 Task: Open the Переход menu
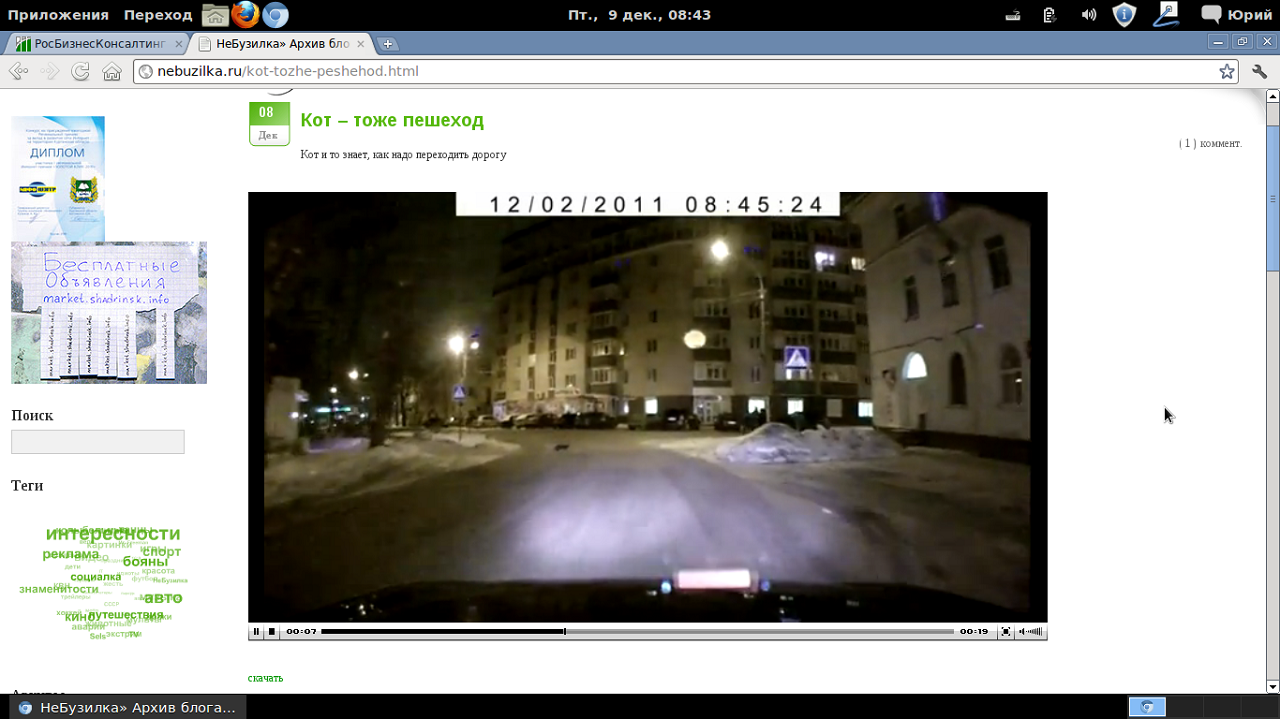(x=158, y=15)
